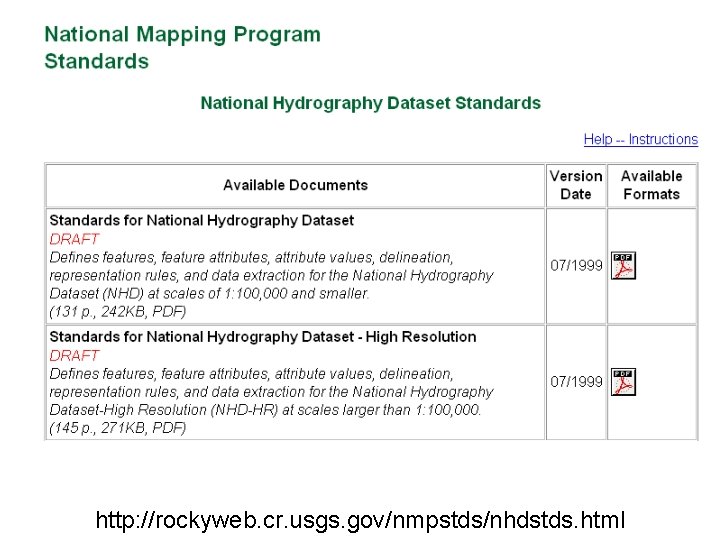Select description mentioning 'NHD-HR' scales
This screenshot has width=720, height=540.
(x=271, y=392)
